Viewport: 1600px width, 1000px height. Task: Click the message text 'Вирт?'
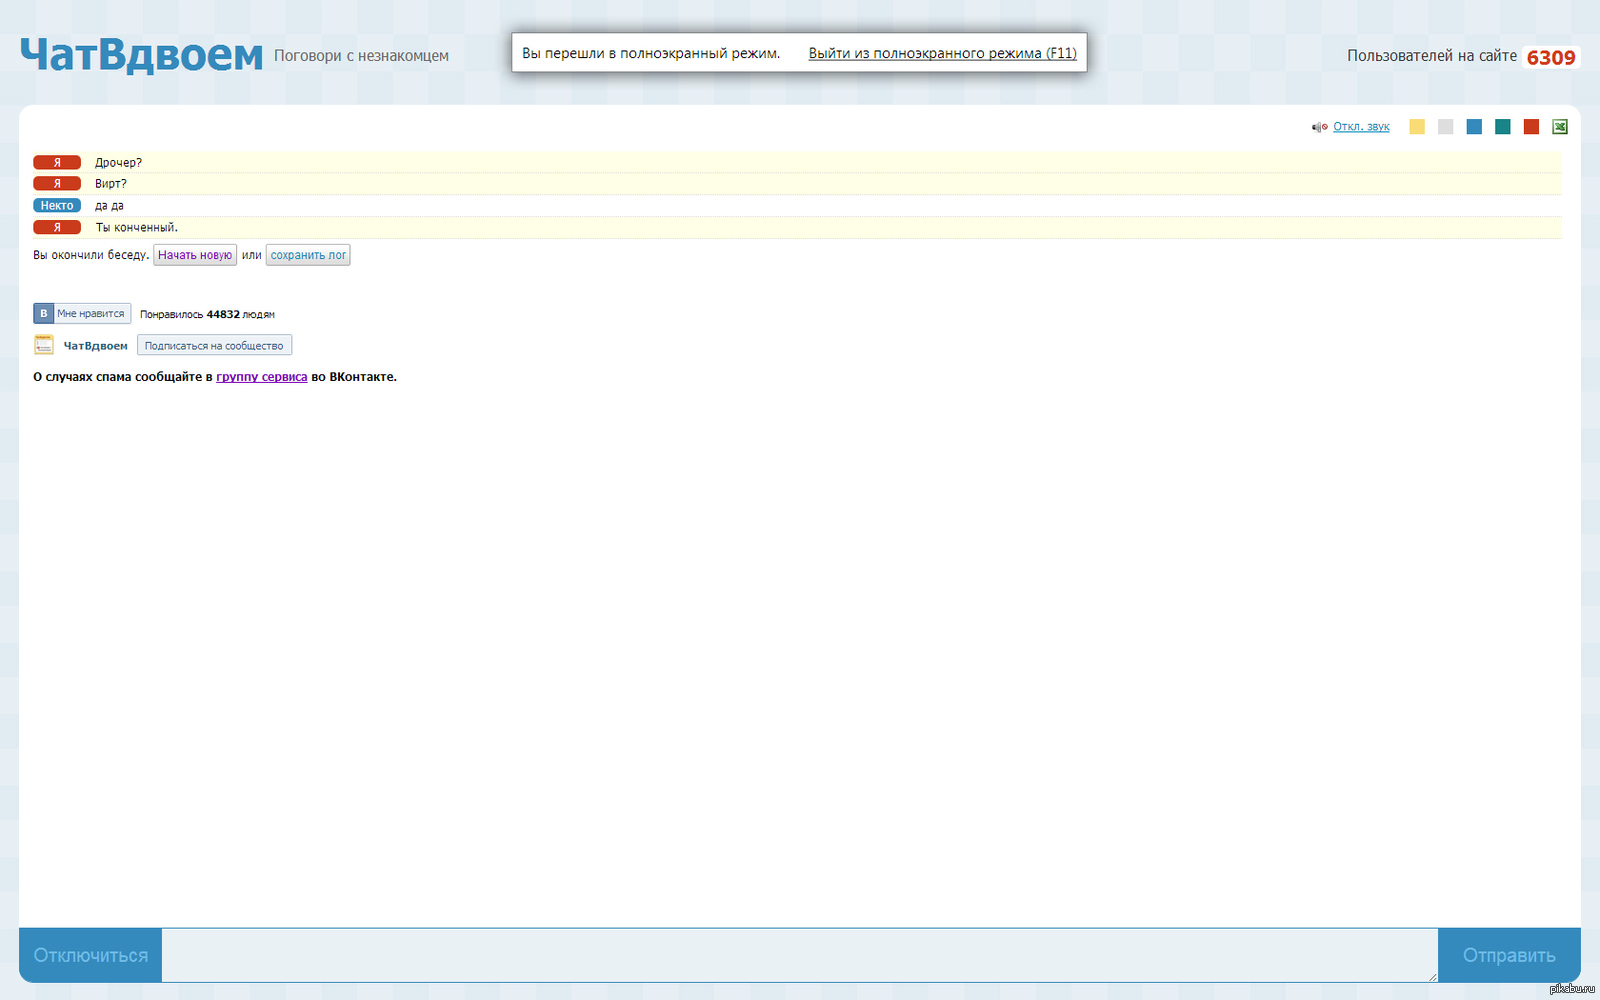pos(111,184)
